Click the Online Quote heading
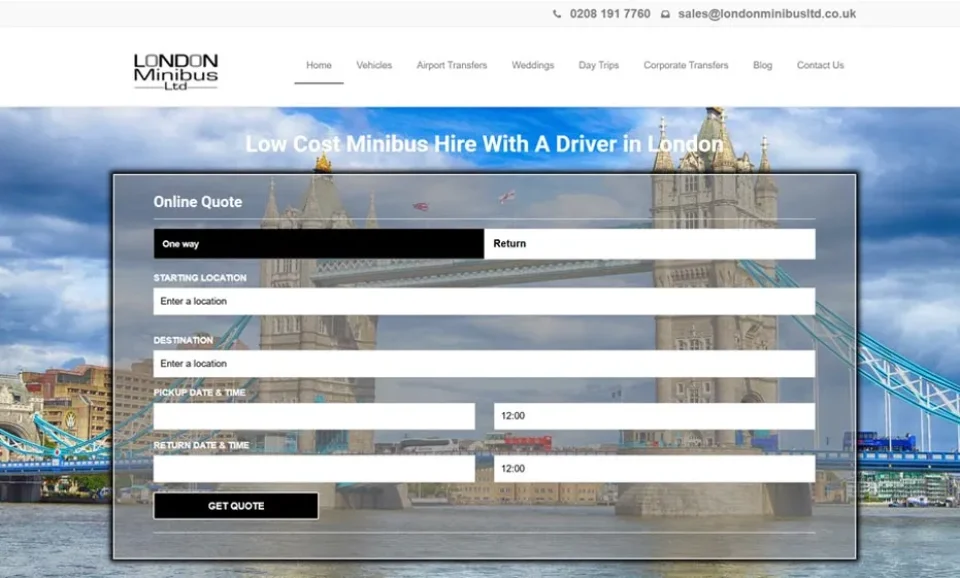The height and width of the screenshot is (578, 960). click(198, 202)
